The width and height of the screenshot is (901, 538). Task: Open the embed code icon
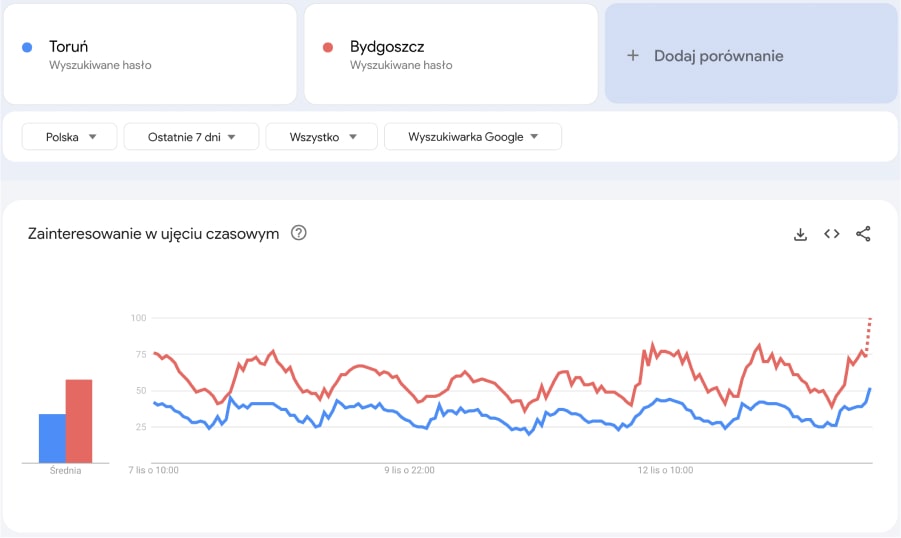[x=831, y=234]
